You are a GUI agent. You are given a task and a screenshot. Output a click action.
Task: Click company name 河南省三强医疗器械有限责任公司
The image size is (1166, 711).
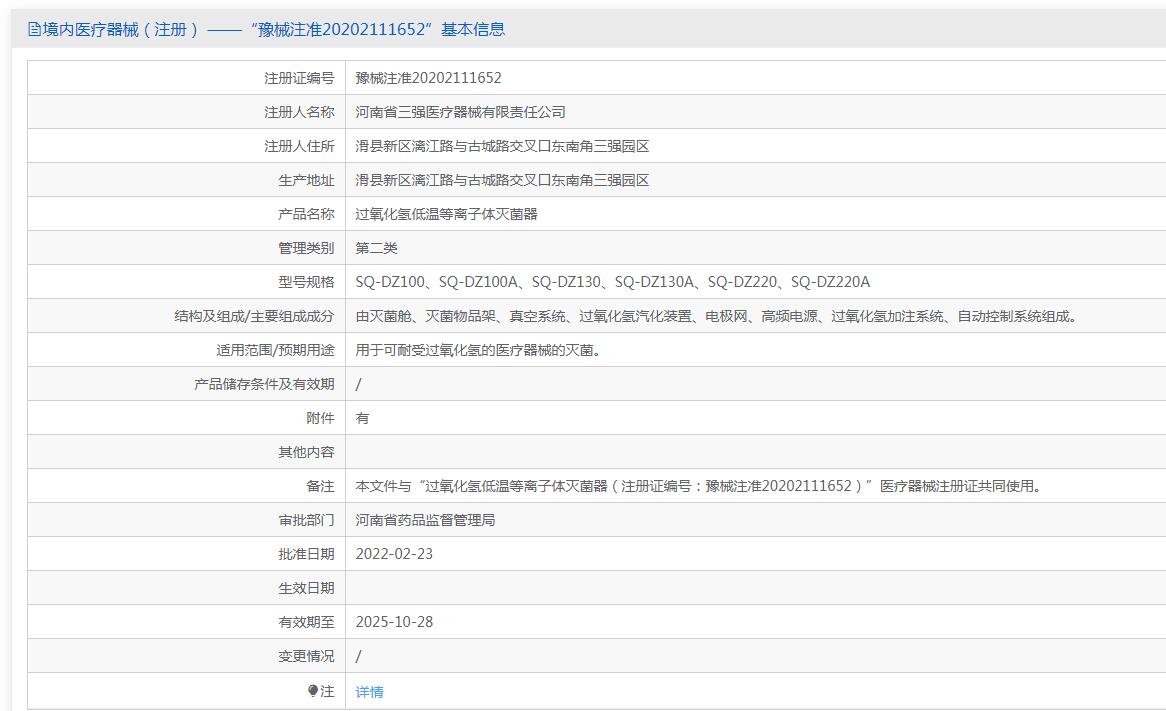[460, 112]
